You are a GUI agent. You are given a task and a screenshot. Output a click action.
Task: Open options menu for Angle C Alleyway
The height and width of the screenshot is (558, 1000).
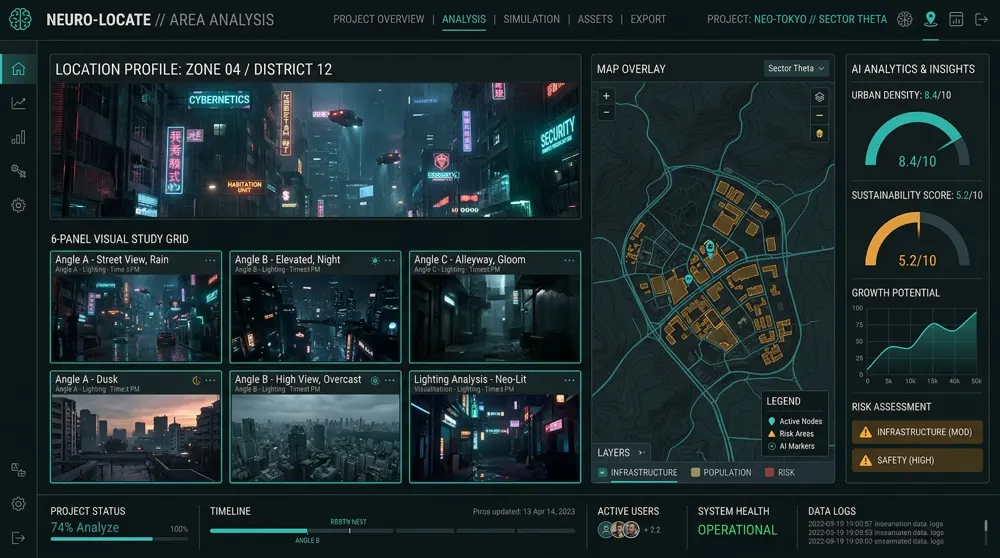point(569,260)
